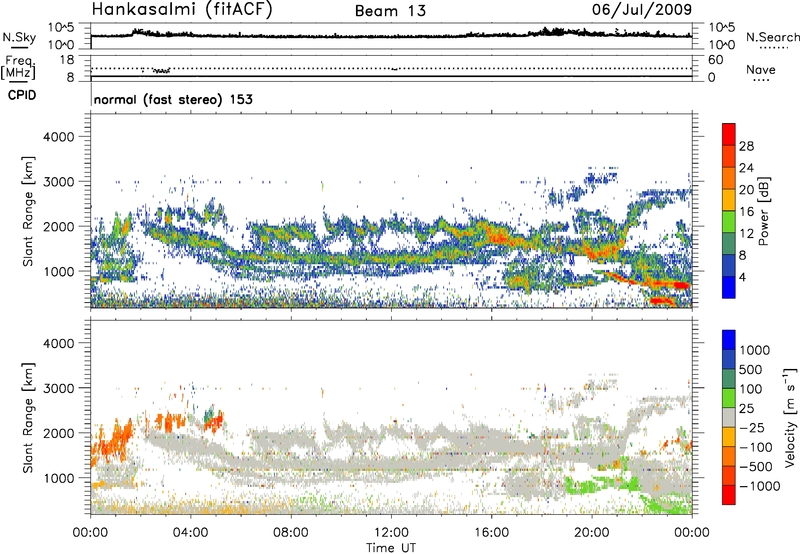Click the date 06/Jul/2009
The width and height of the screenshot is (800, 554).
(642, 9)
